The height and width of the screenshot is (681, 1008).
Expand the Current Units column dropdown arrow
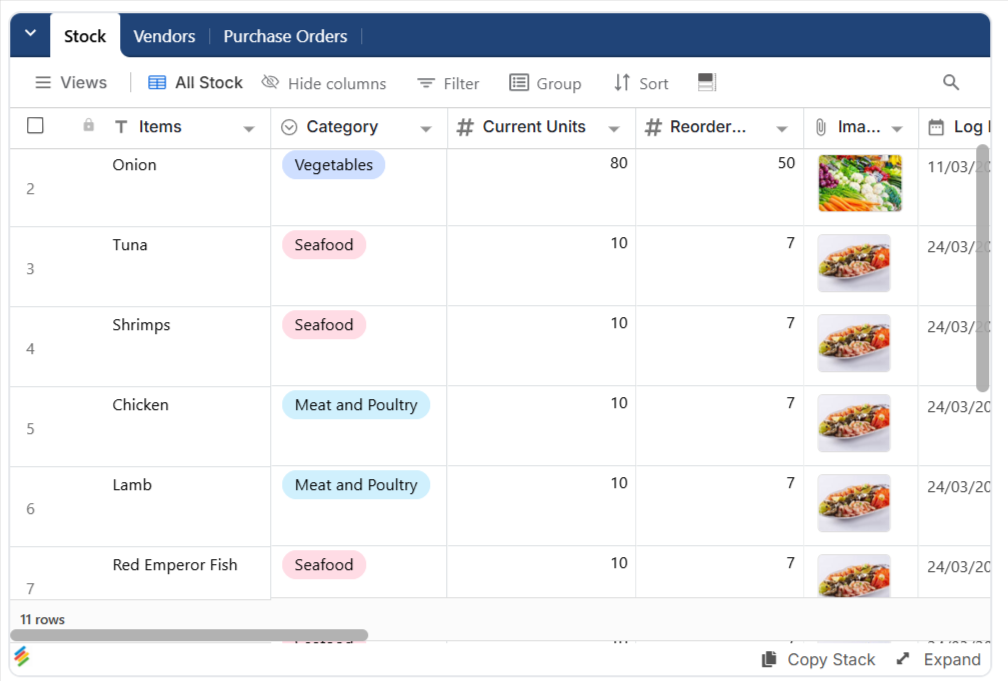614,129
